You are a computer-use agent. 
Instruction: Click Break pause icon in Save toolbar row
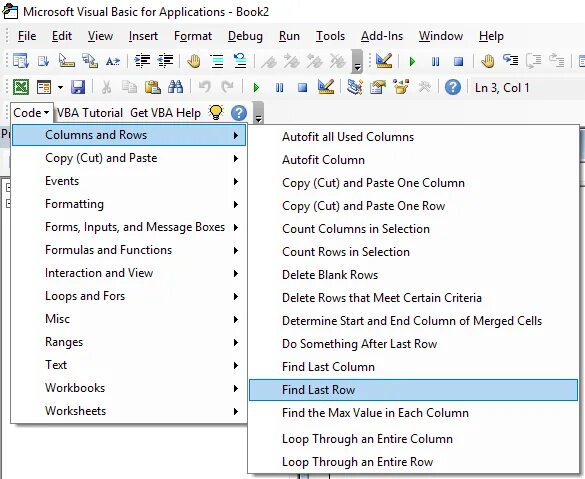click(x=279, y=88)
